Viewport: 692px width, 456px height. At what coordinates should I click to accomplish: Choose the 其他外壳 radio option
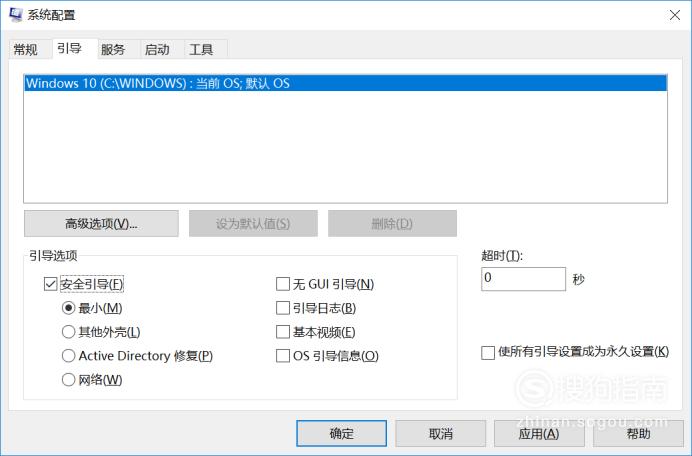click(68, 332)
